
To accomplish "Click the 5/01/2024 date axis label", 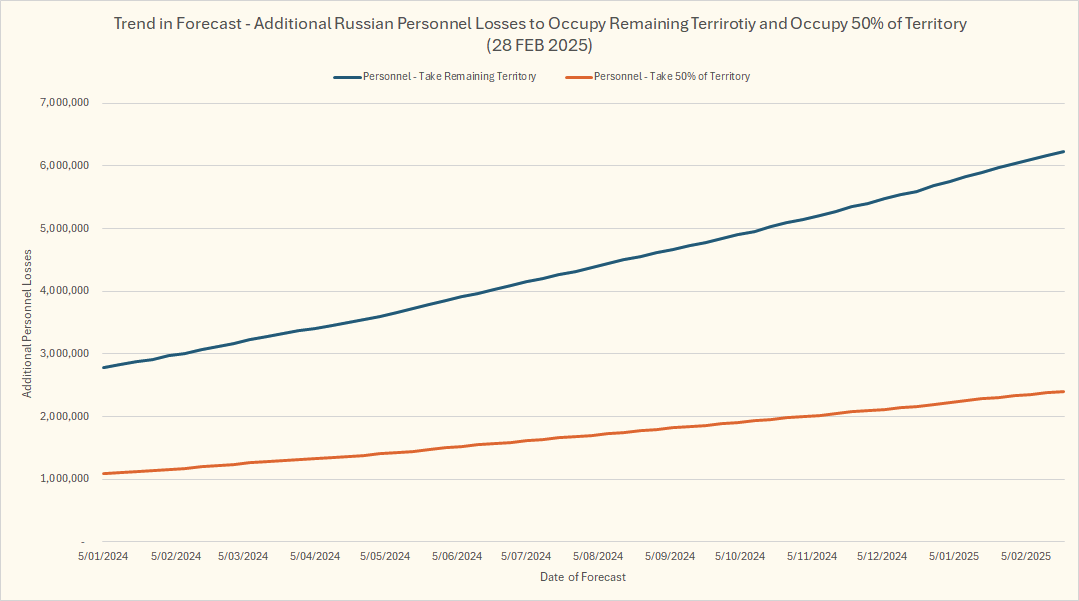I will [x=103, y=556].
